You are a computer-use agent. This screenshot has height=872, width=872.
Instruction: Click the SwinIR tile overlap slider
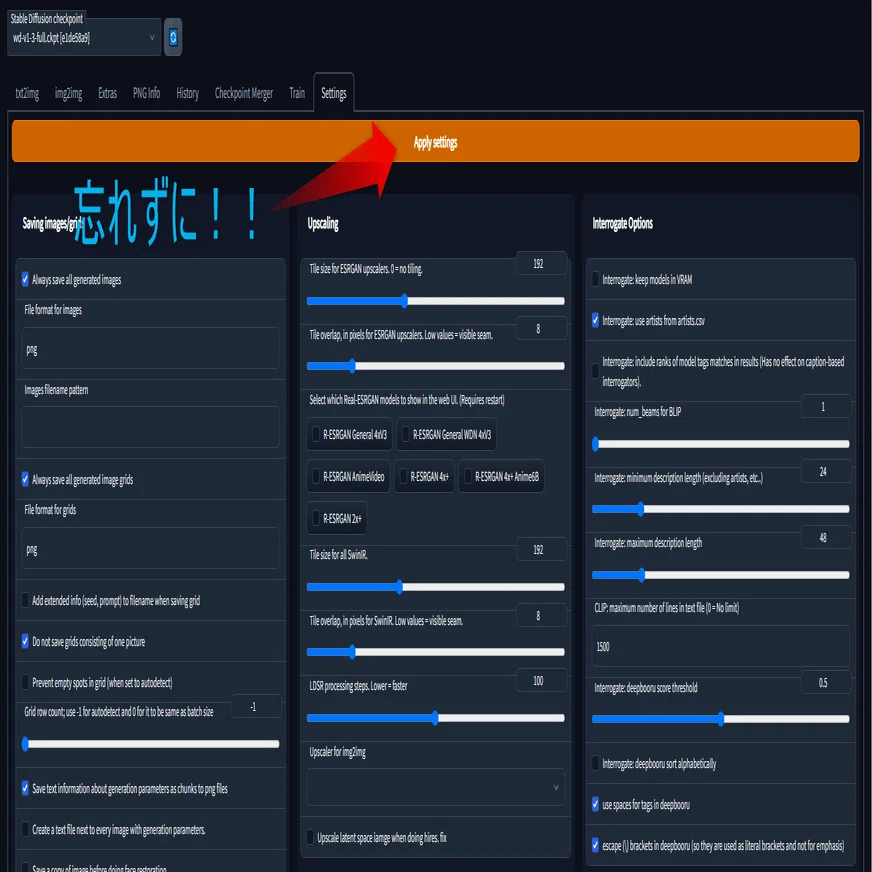(x=435, y=652)
